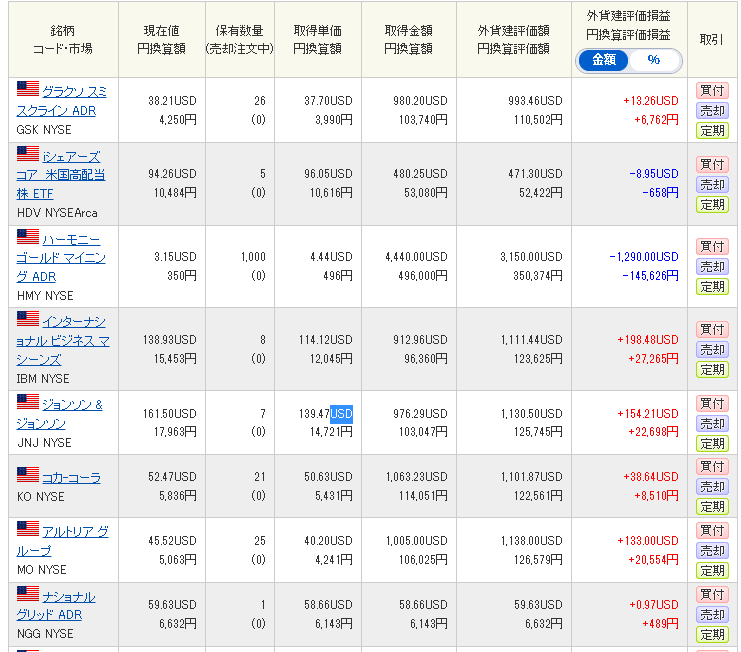This screenshot has height=652, width=741.
Task: Click 売却 button for JNJ row
Action: click(712, 423)
